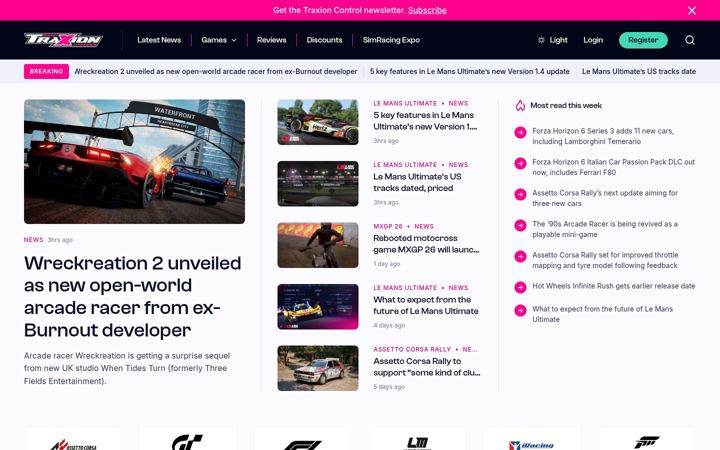This screenshot has height=450, width=720.
Task: Open thumbnail for future of Le Mans Ultimate article
Action: 318,307
